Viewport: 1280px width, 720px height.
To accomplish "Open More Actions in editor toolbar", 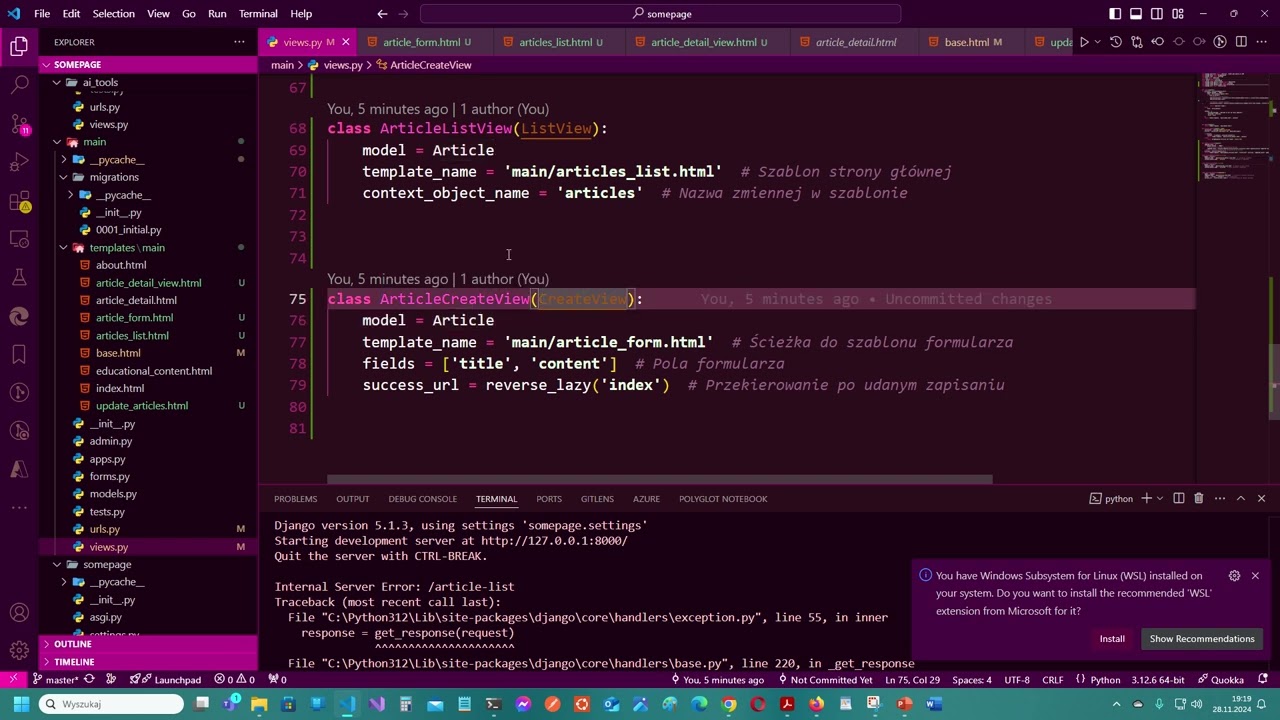I will [x=1262, y=42].
